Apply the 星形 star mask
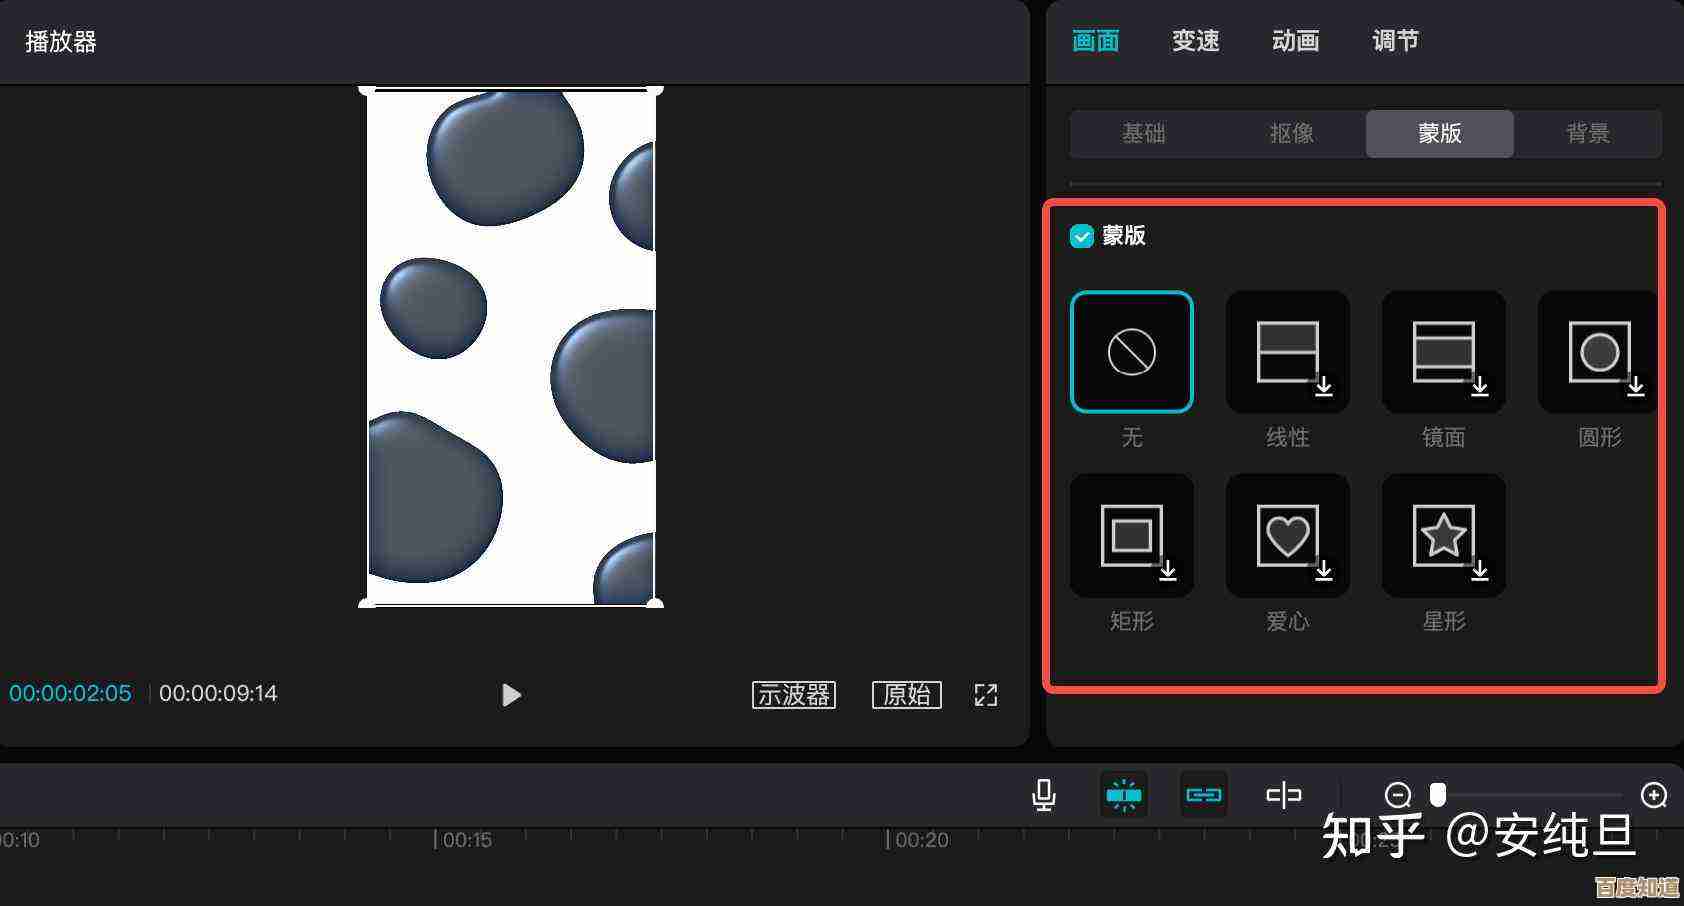Image resolution: width=1684 pixels, height=906 pixels. click(1443, 536)
